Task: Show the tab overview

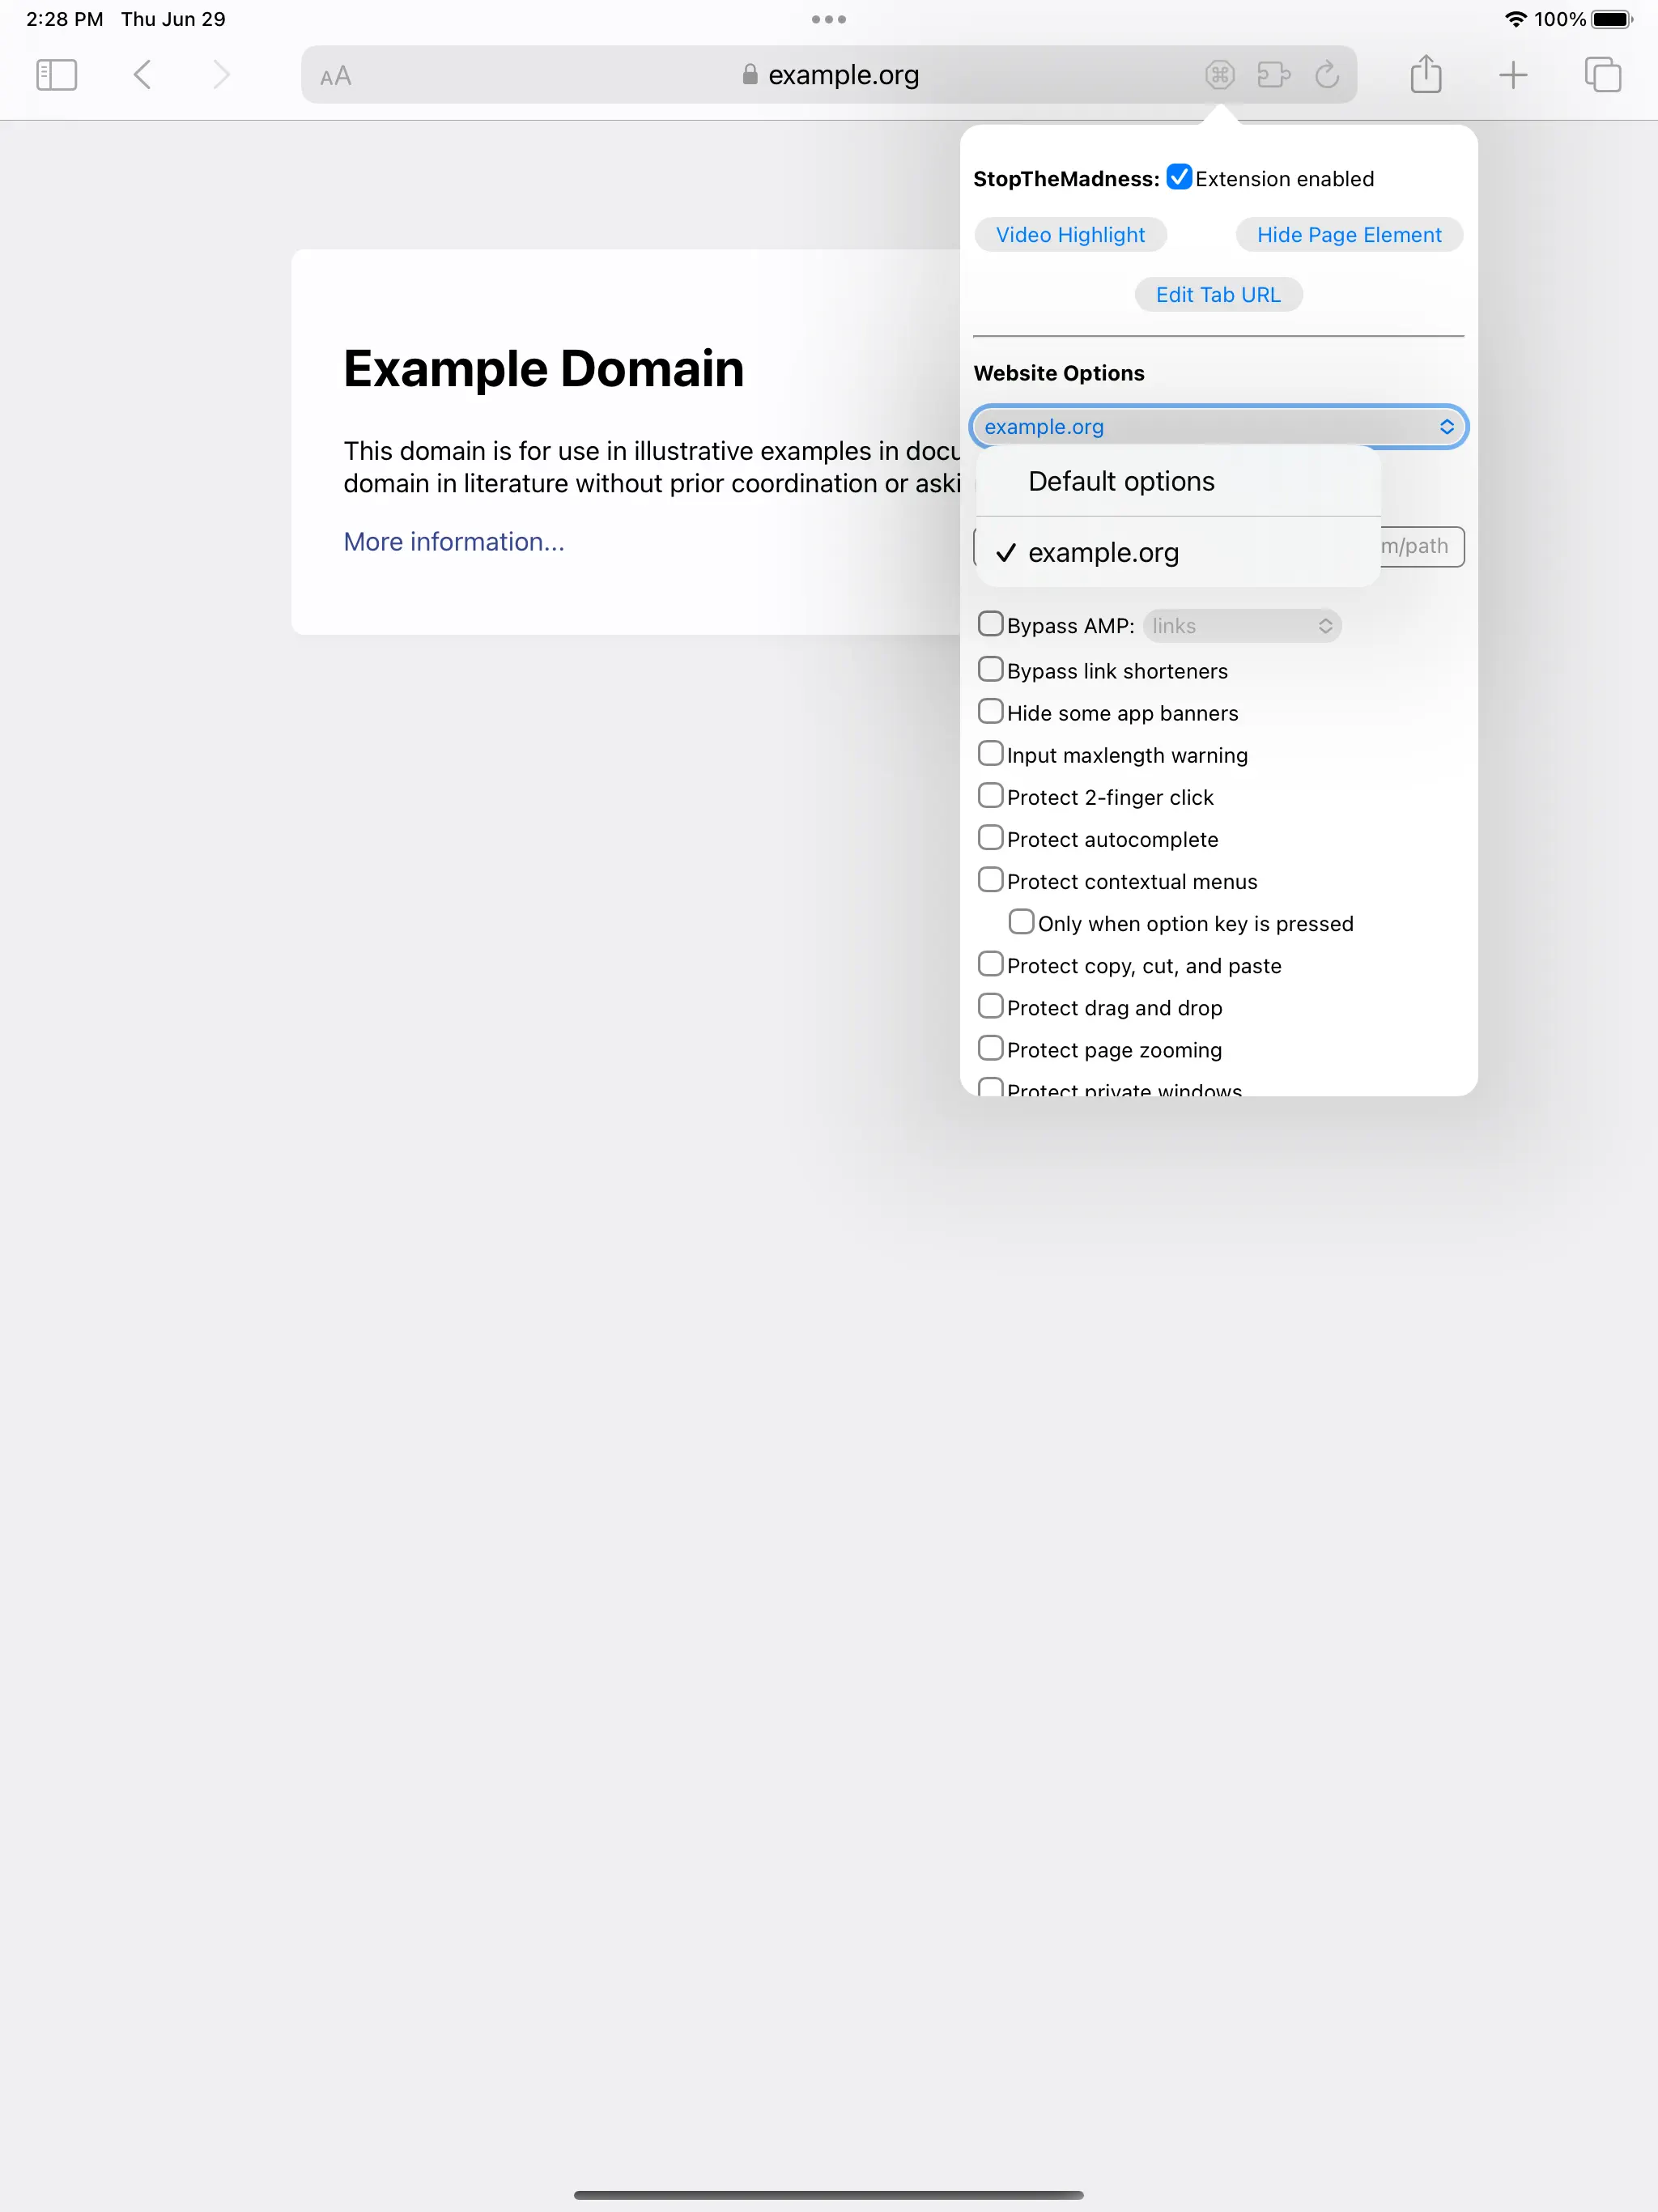Action: coord(1602,75)
